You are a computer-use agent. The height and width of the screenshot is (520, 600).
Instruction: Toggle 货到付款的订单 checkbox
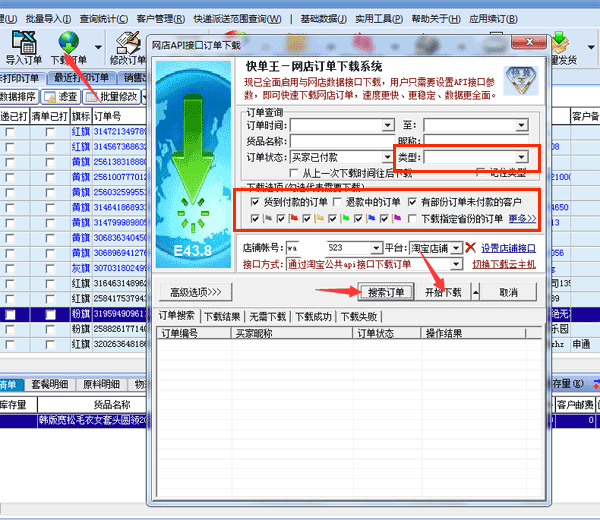point(255,202)
